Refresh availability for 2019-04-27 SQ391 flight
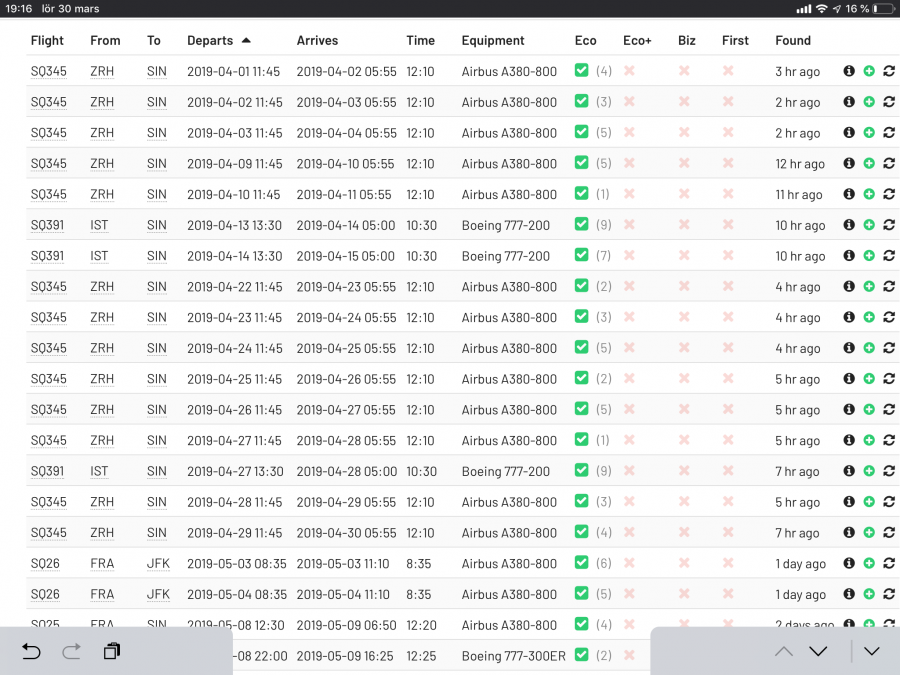The image size is (900, 675). (888, 471)
